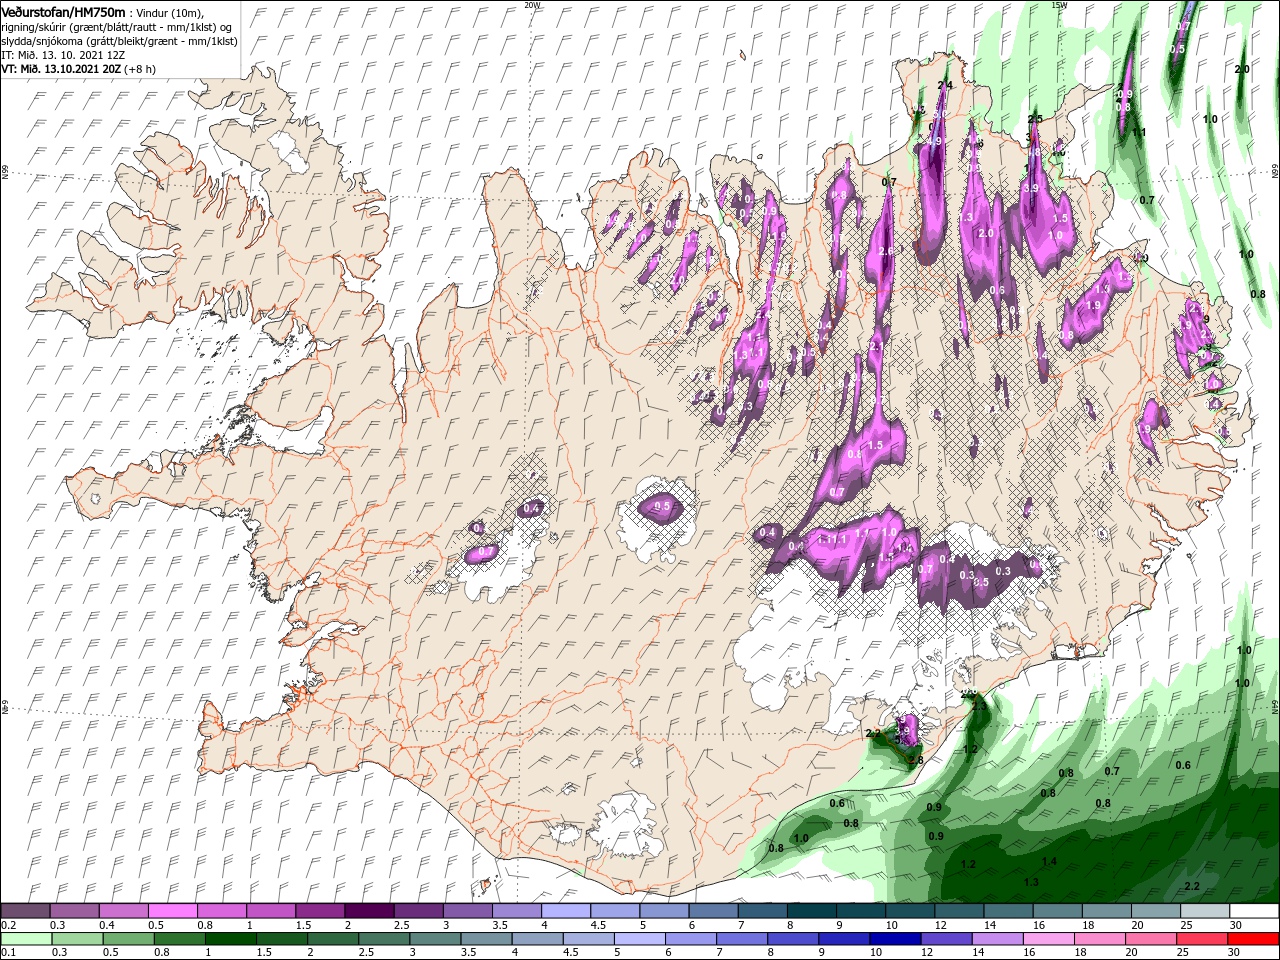The width and height of the screenshot is (1280, 960).
Task: Click the bottom-row legend swatch starting at 2
Action: point(332,939)
